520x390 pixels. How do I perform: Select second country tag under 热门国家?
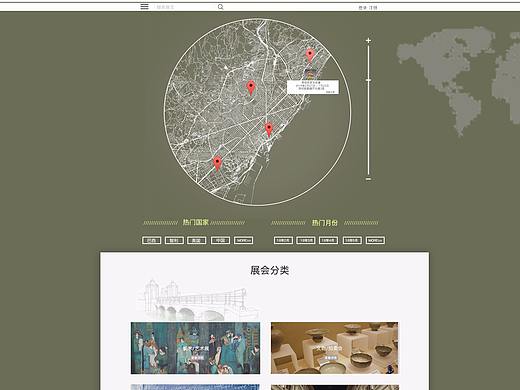coord(174,240)
